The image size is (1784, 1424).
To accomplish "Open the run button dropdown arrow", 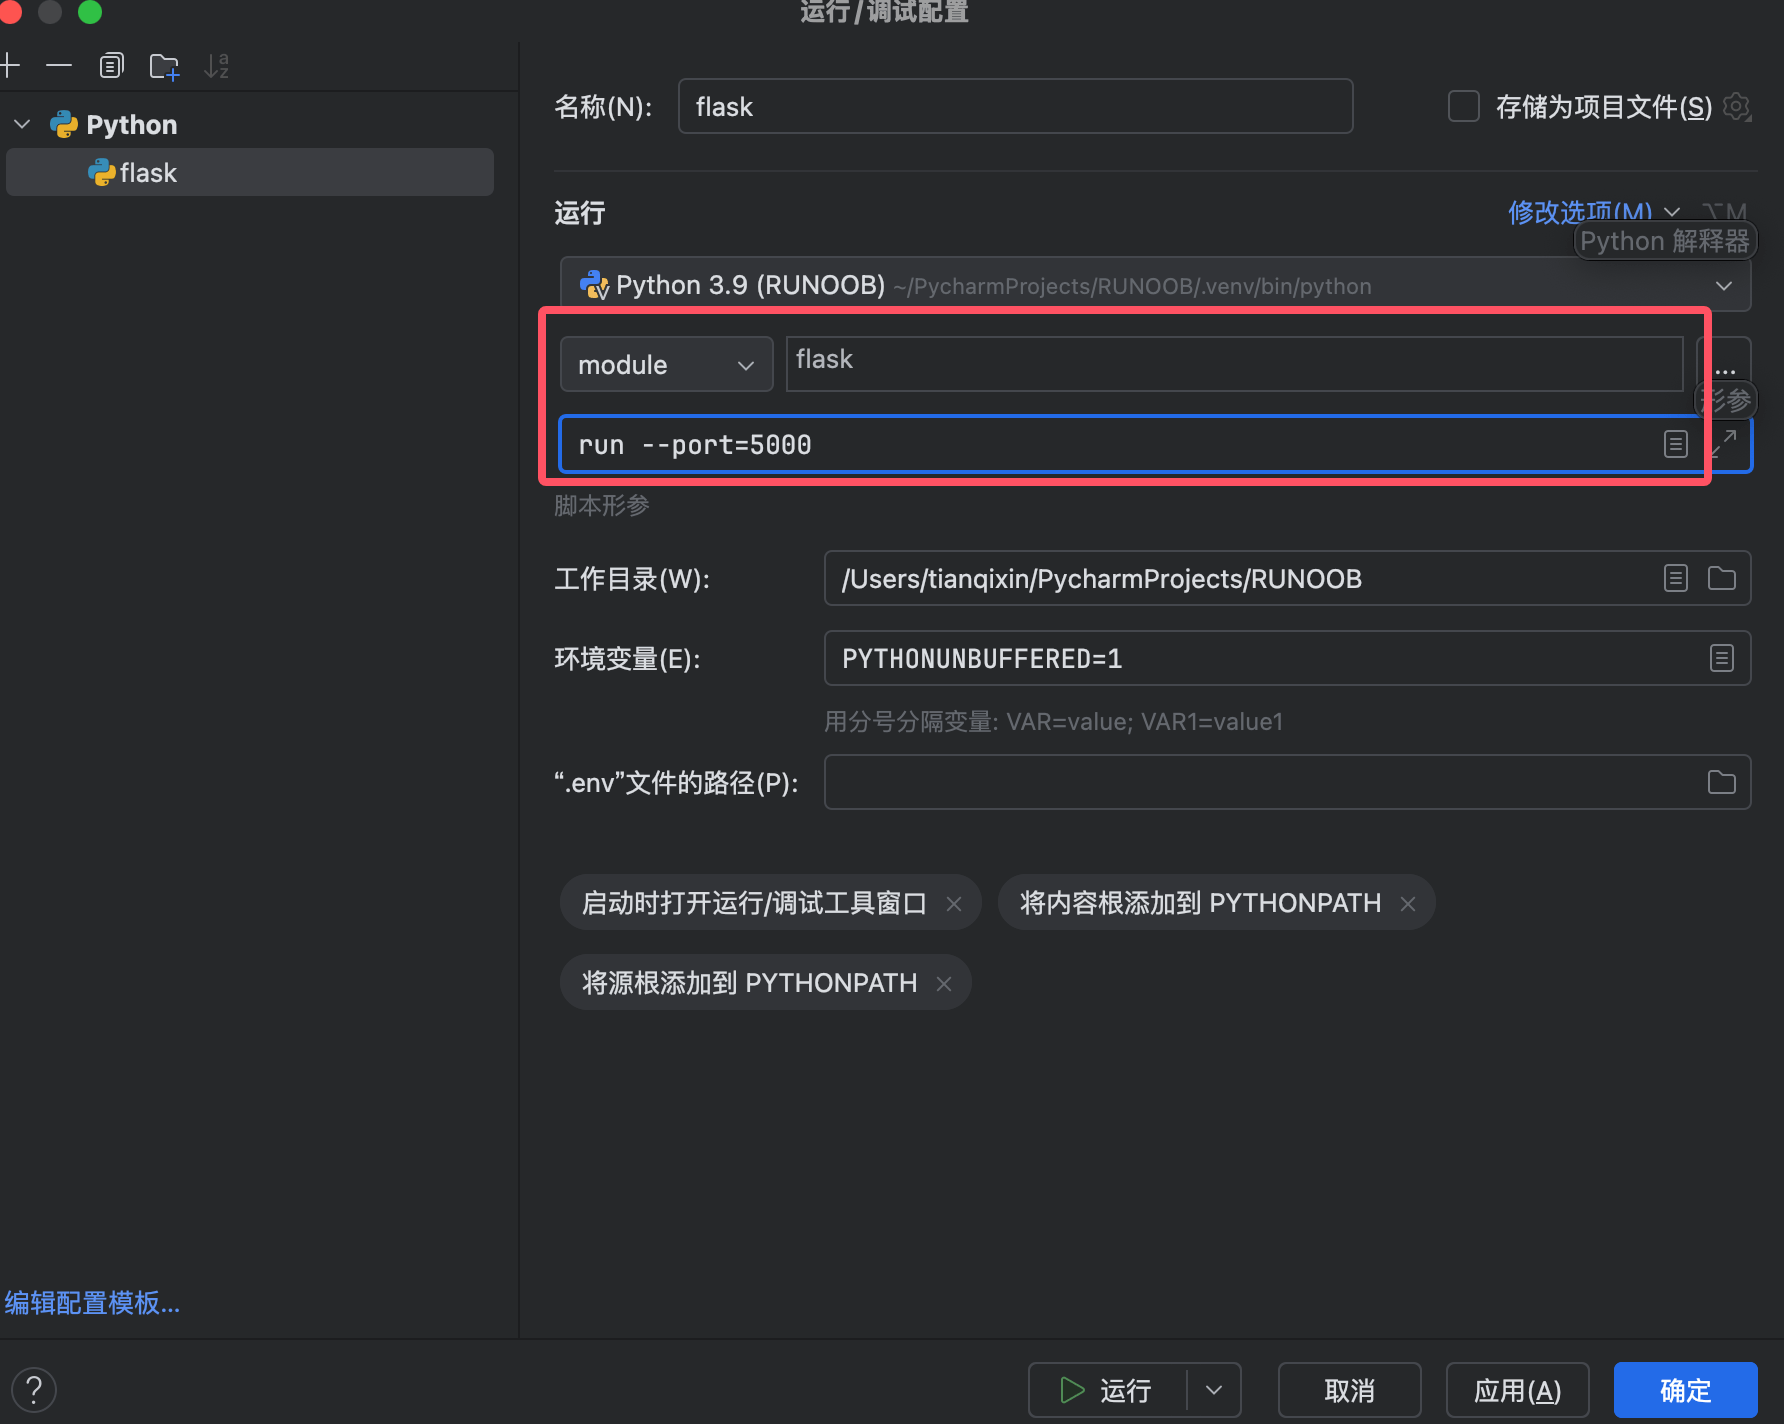I will pyautogui.click(x=1214, y=1390).
